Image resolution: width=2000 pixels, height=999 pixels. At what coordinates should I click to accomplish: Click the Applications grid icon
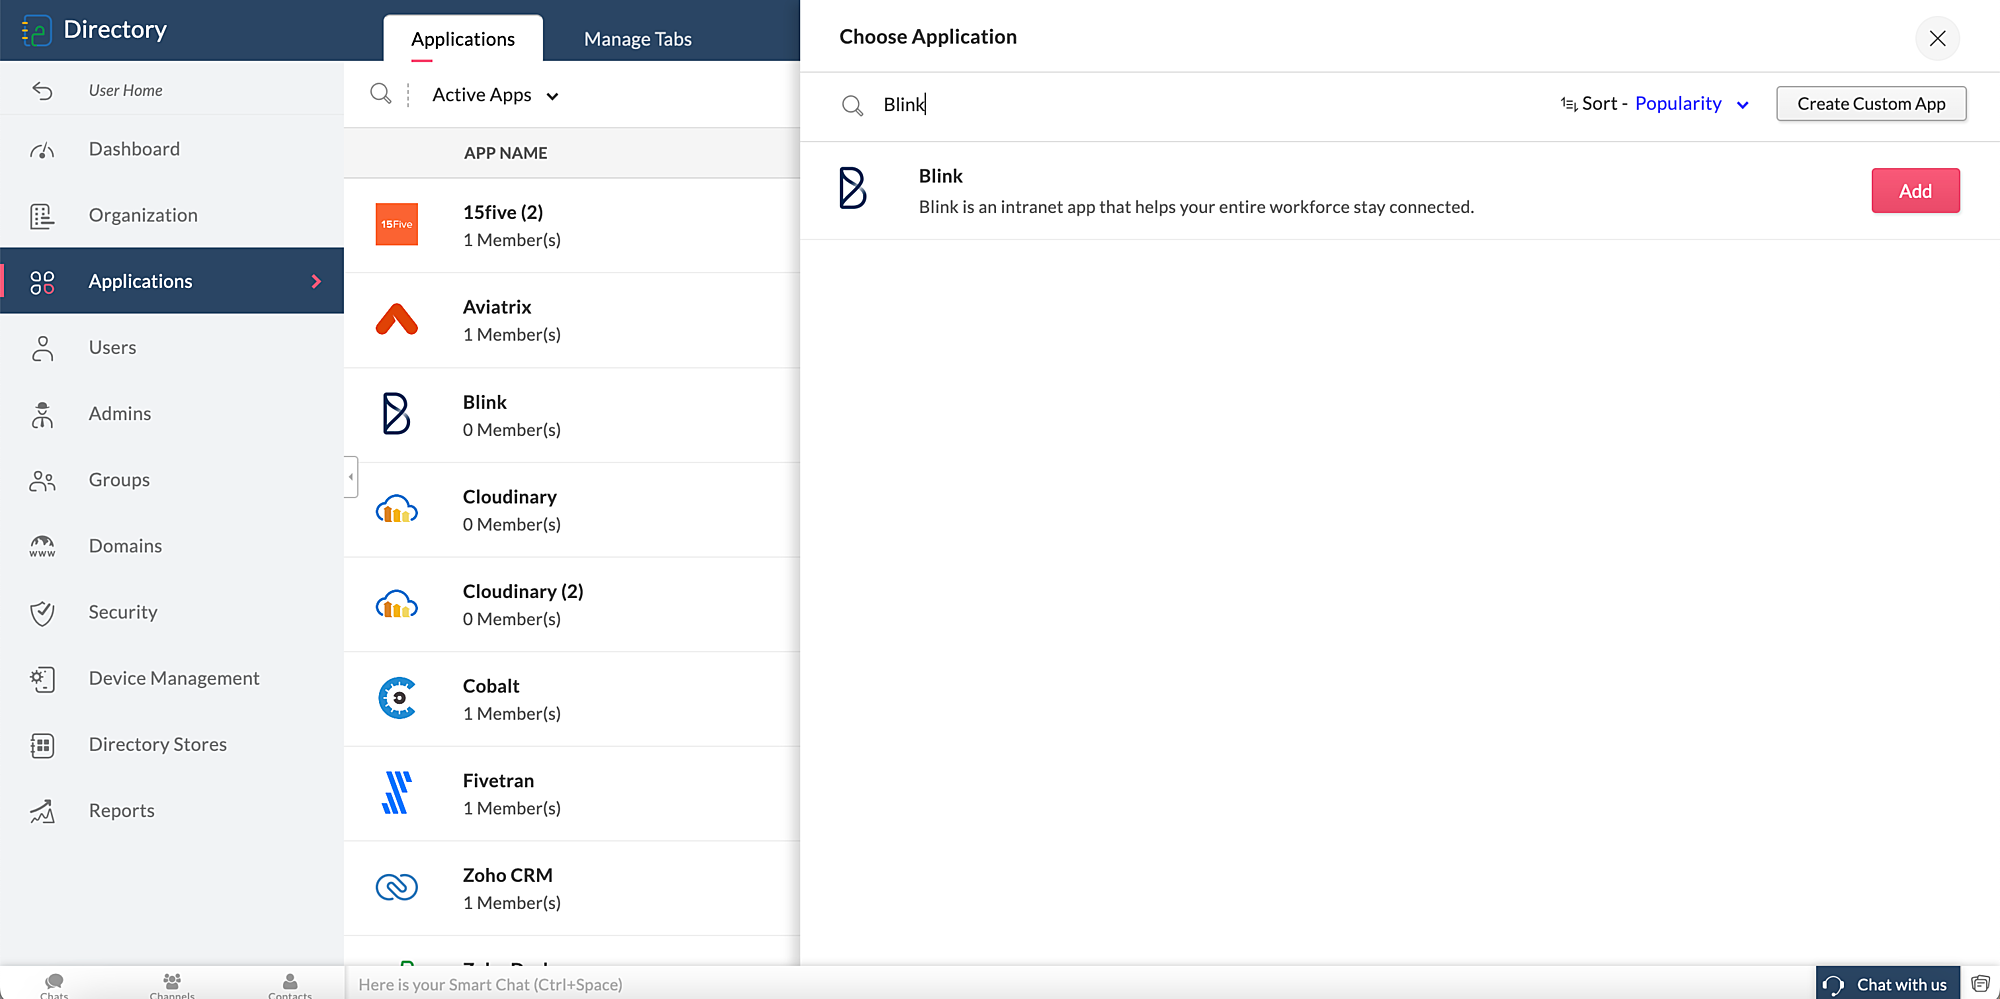pos(42,282)
